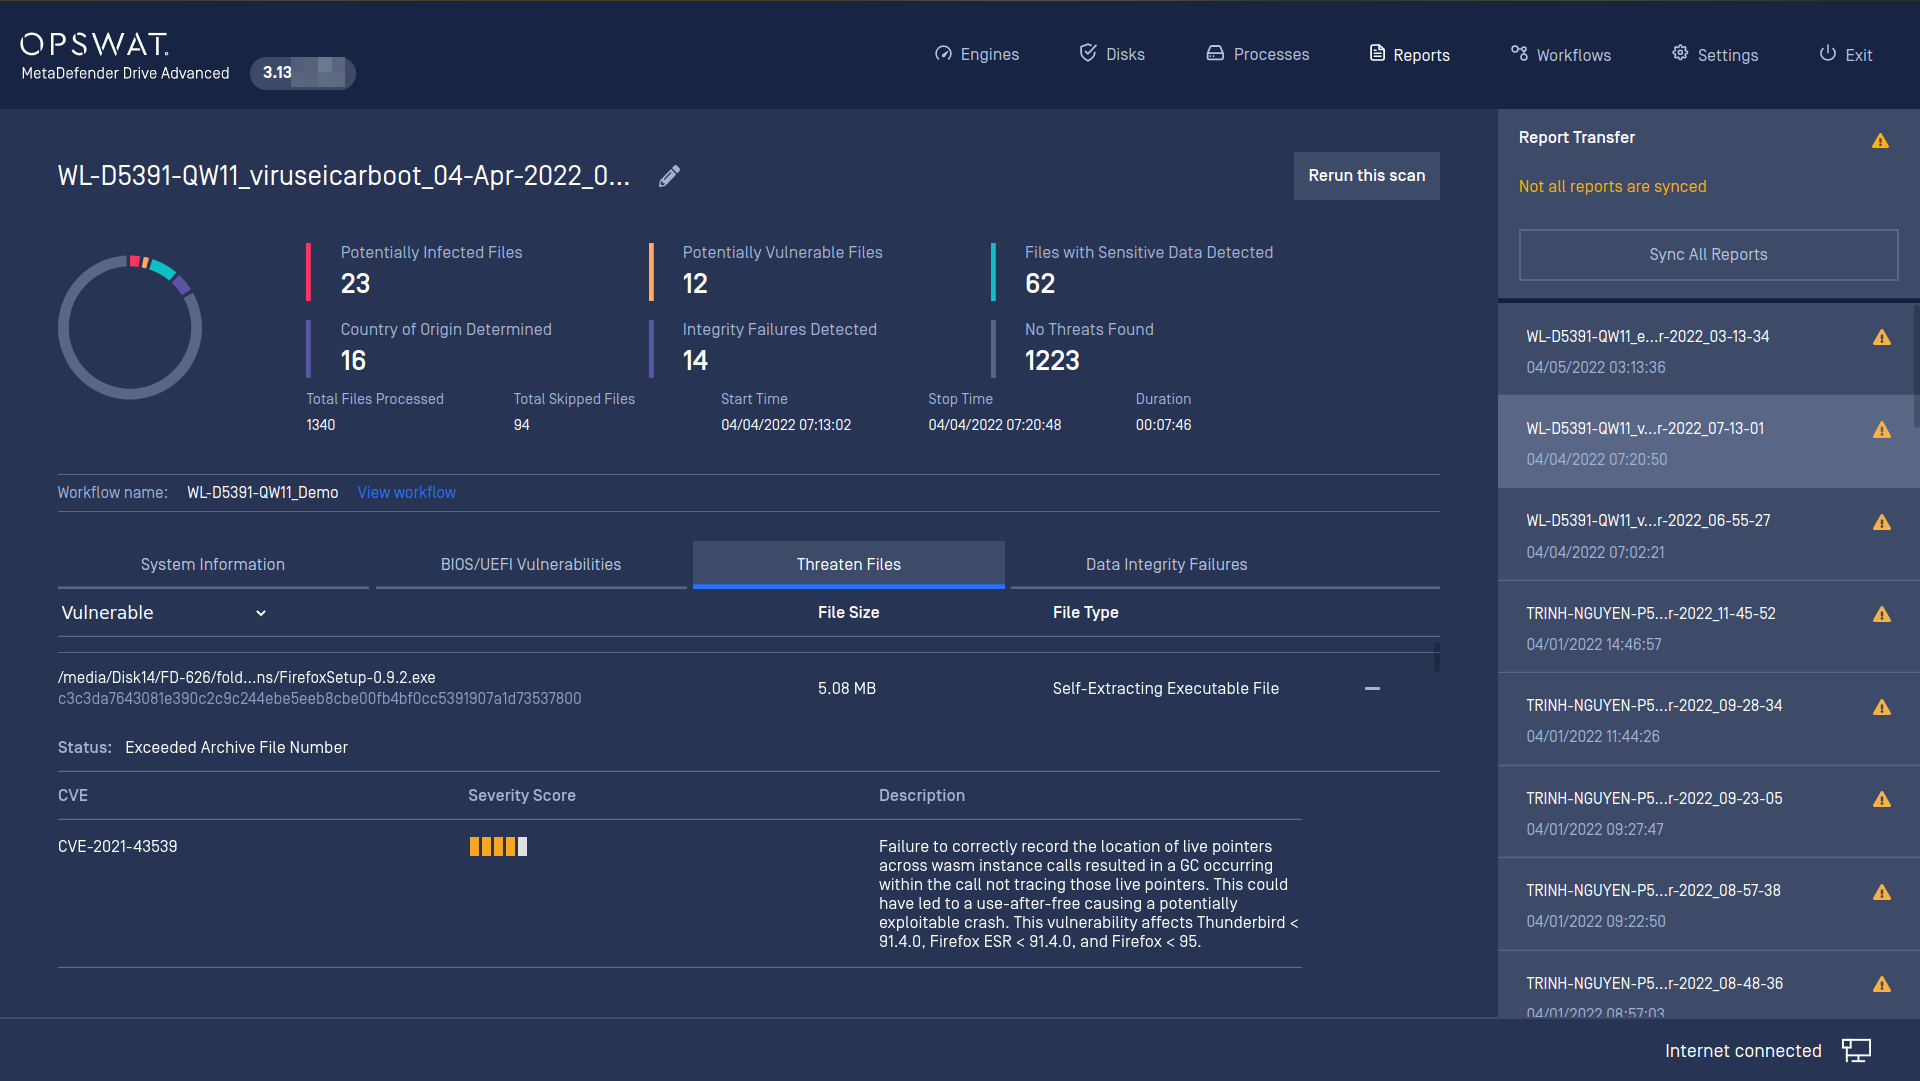Click Rerun this scan button

(1367, 176)
